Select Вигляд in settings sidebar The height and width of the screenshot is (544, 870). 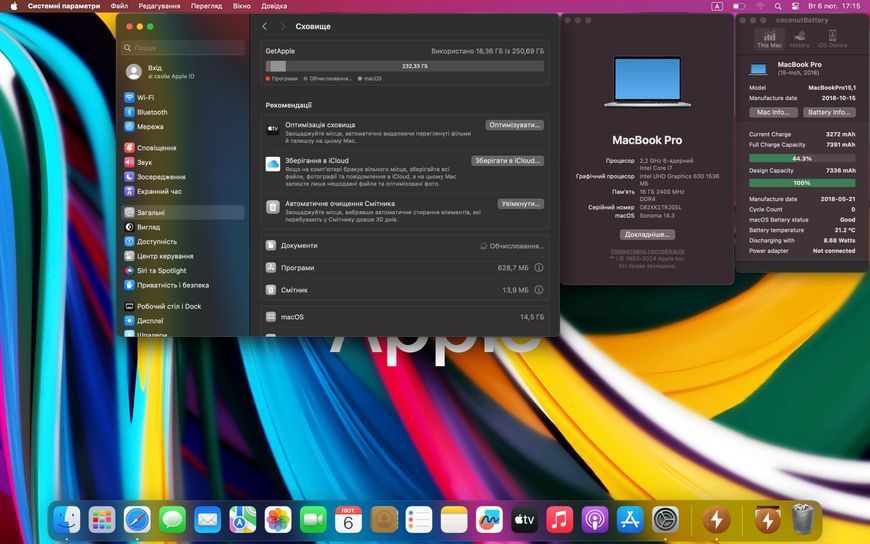tap(183, 227)
